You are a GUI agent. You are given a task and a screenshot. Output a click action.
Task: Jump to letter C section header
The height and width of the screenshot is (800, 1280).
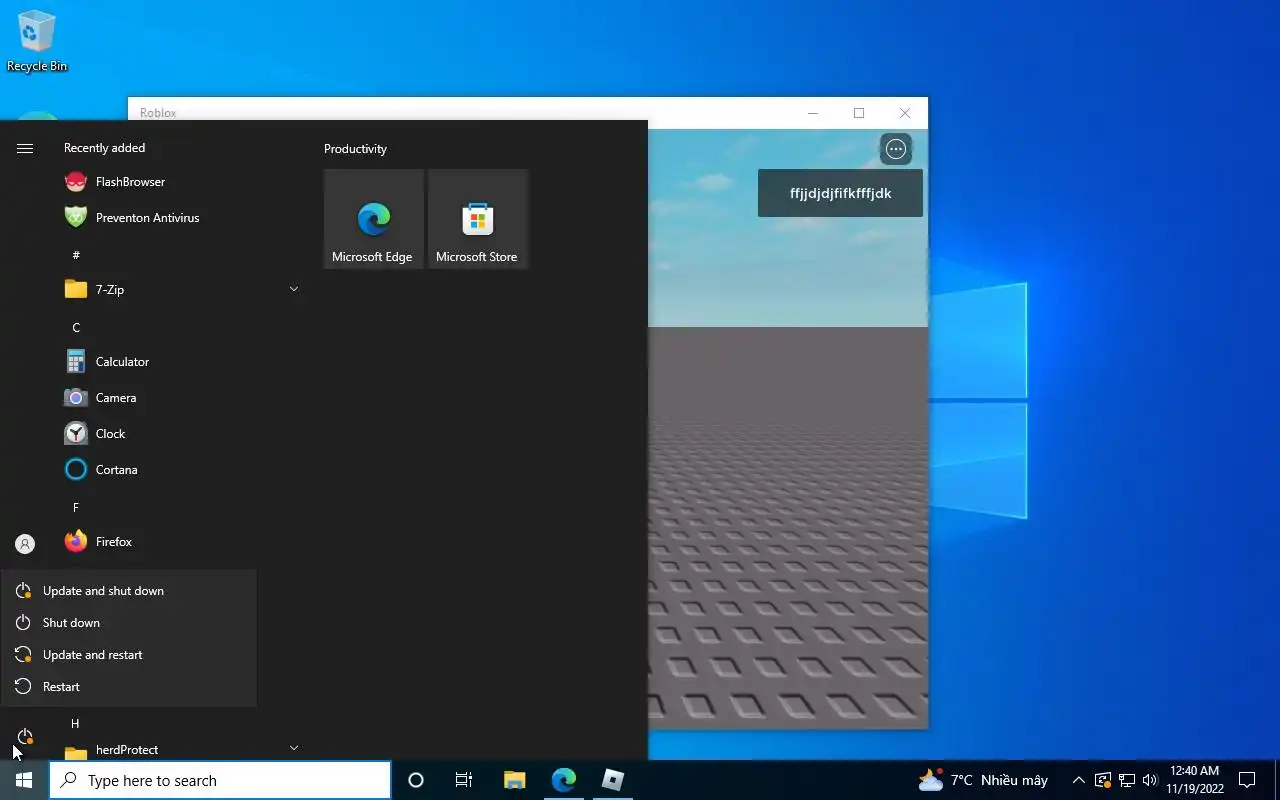click(76, 328)
